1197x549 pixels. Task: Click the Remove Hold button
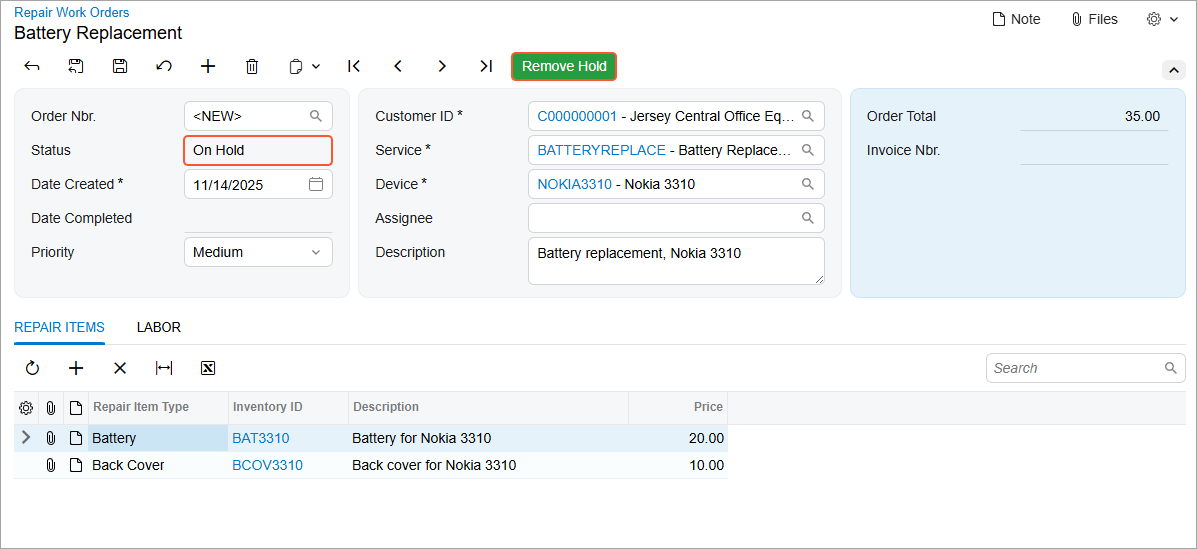click(x=564, y=66)
